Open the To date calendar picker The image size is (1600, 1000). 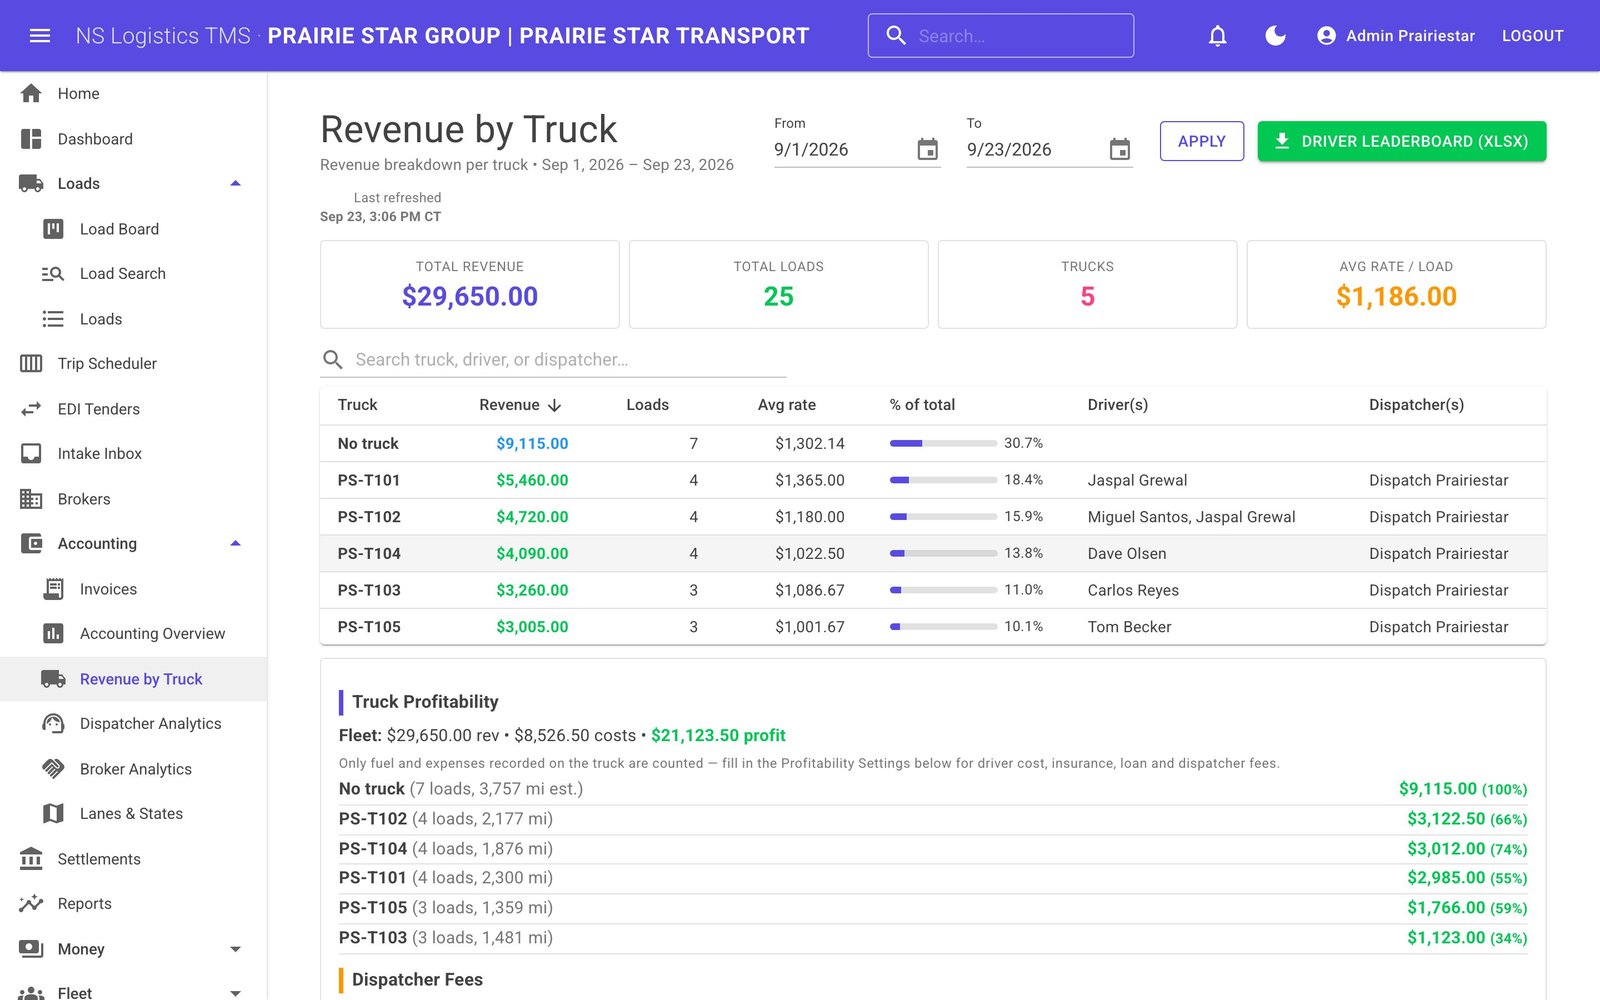click(x=1120, y=149)
